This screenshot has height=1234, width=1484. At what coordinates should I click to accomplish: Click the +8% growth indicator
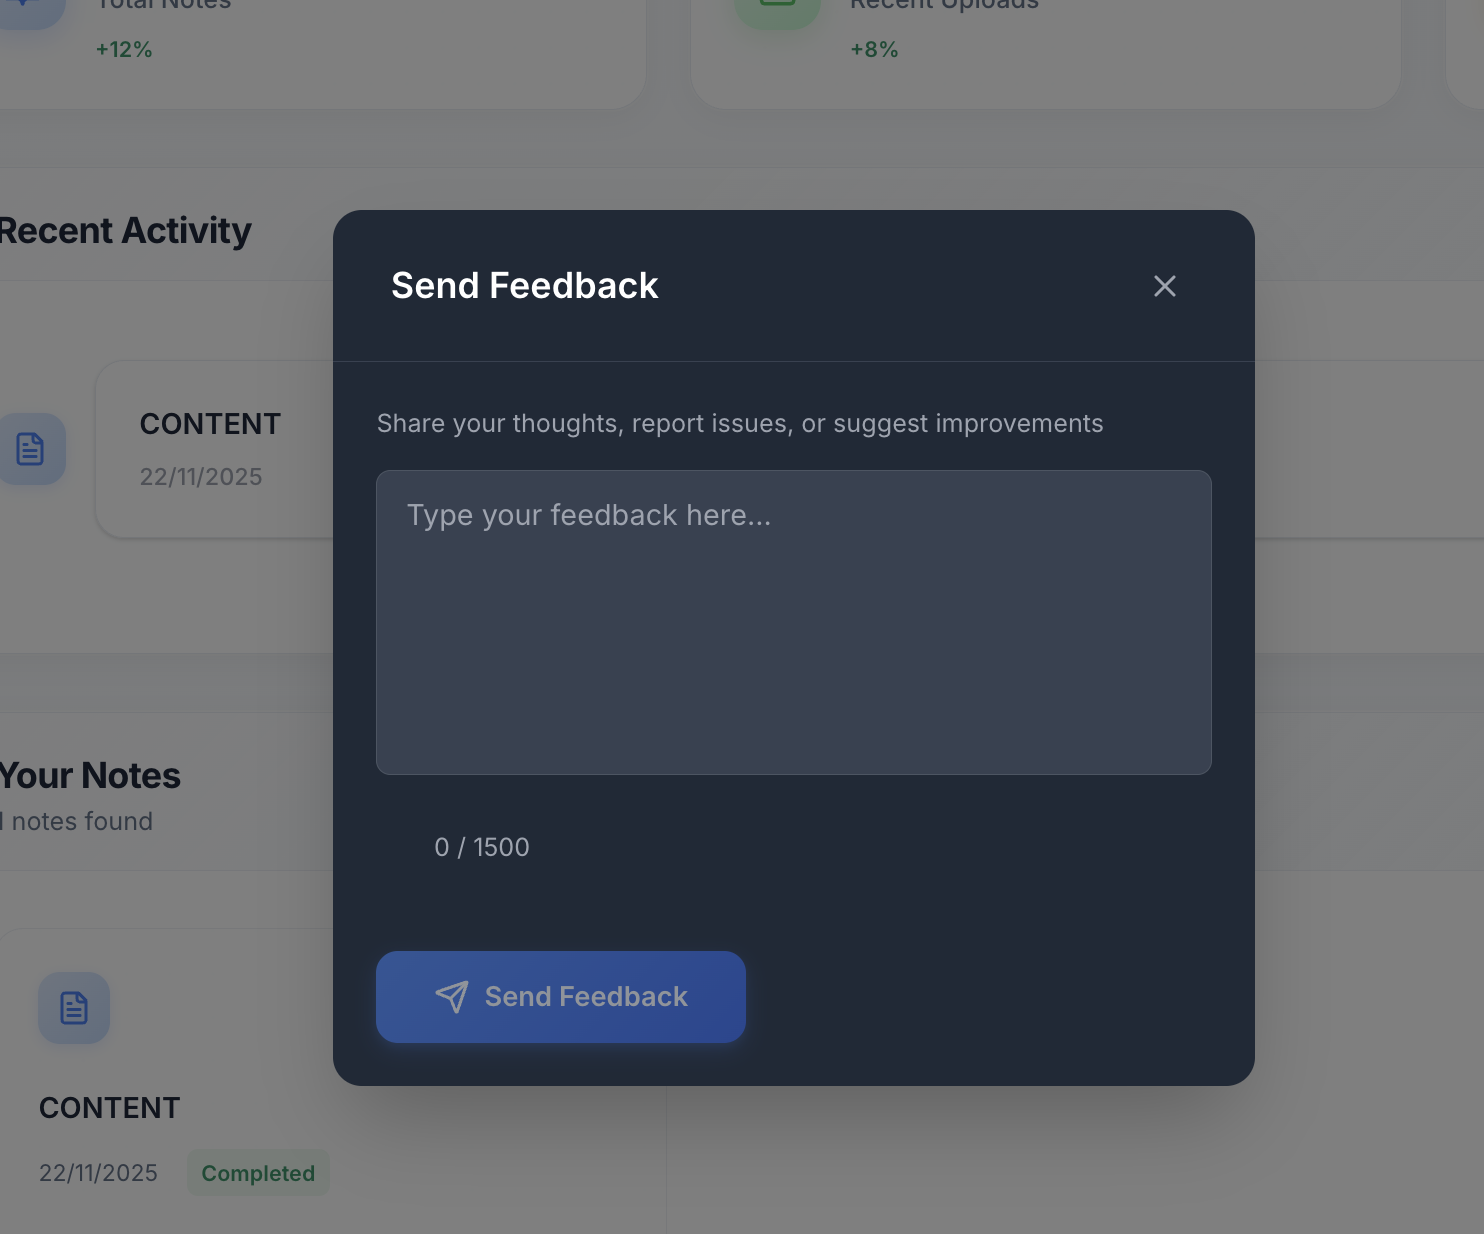click(x=874, y=48)
